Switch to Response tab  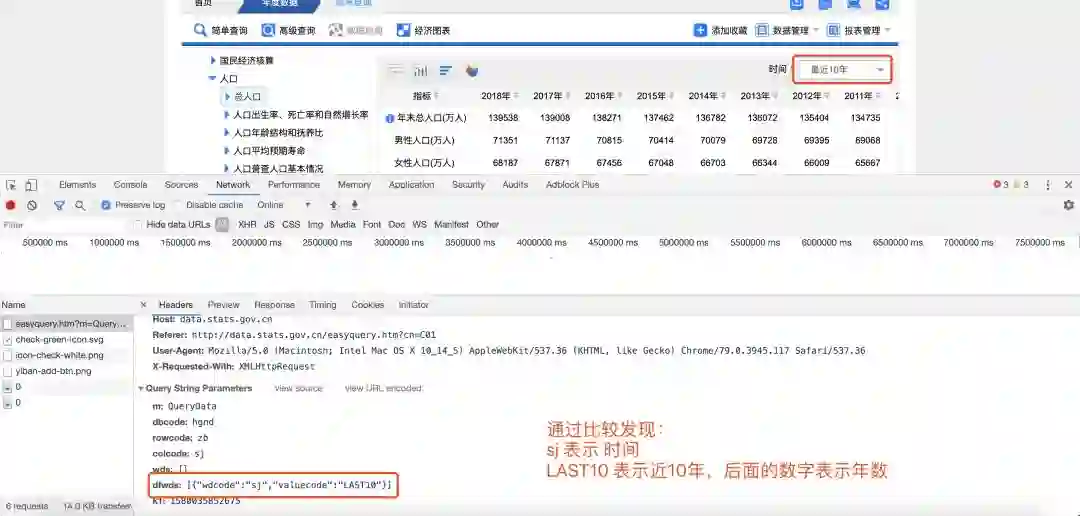(274, 305)
